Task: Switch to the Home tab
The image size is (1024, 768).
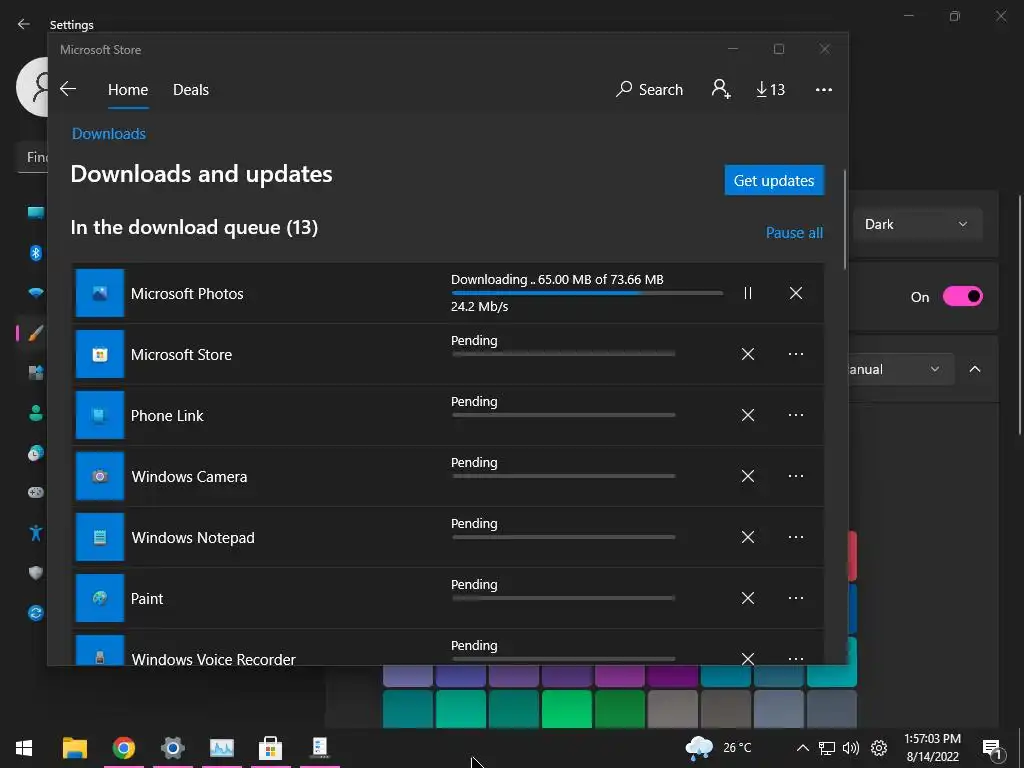Action: (x=128, y=89)
